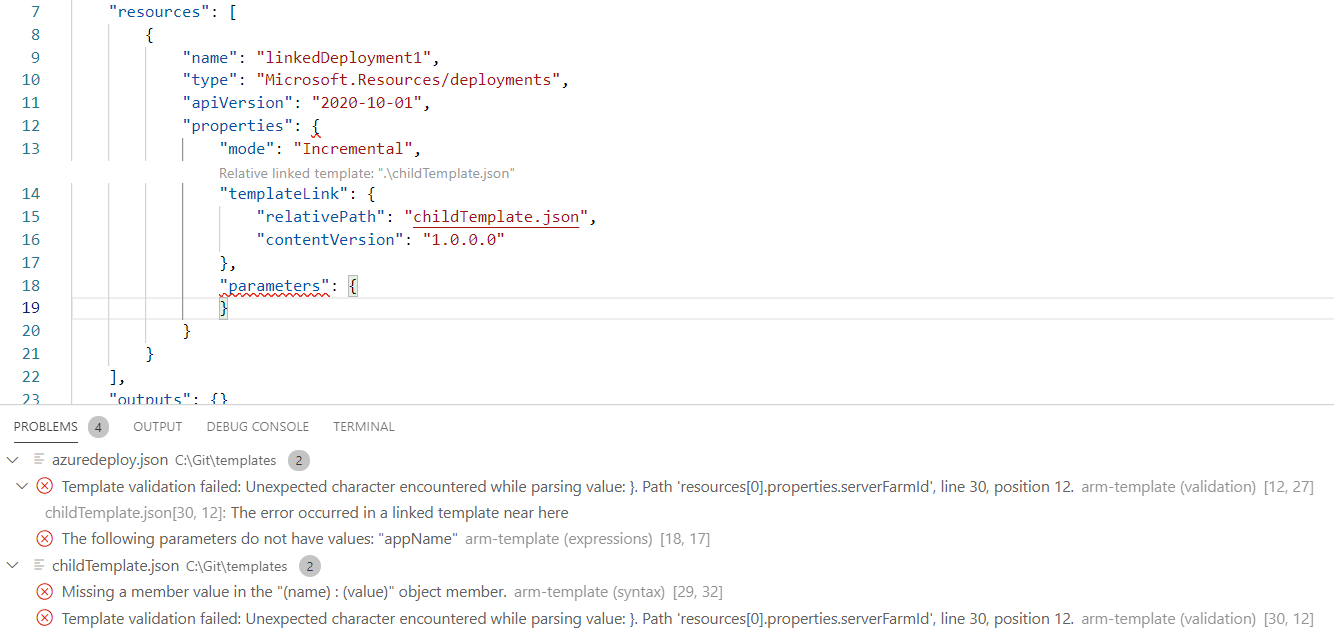Click the error icon beside the missing member value problem

tap(45, 592)
